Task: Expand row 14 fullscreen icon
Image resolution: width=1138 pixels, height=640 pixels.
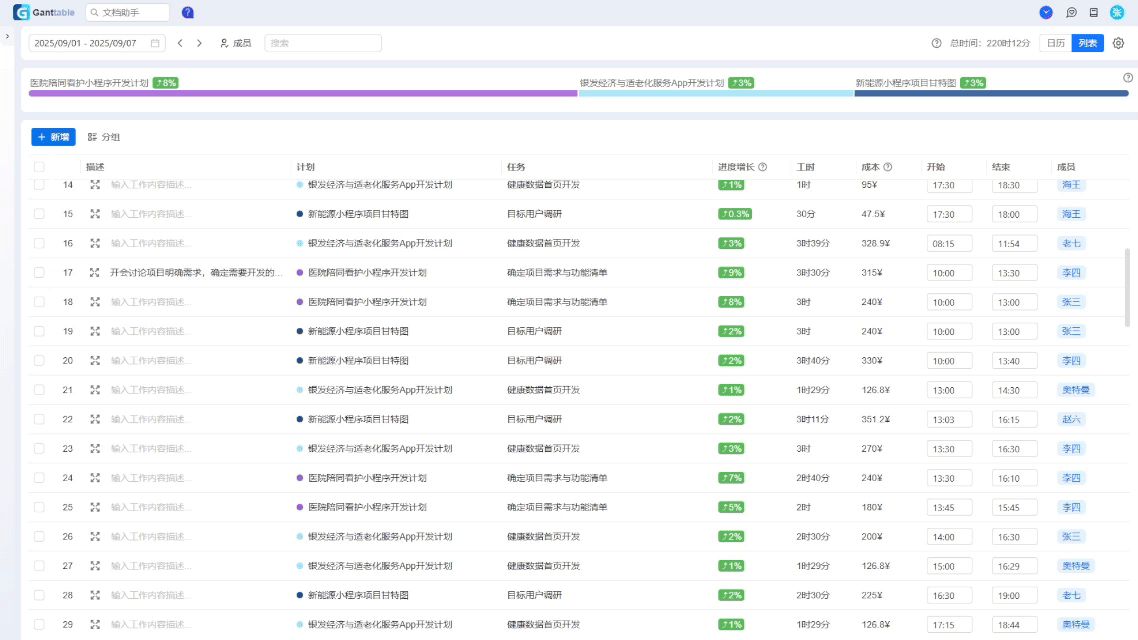Action: pyautogui.click(x=95, y=185)
